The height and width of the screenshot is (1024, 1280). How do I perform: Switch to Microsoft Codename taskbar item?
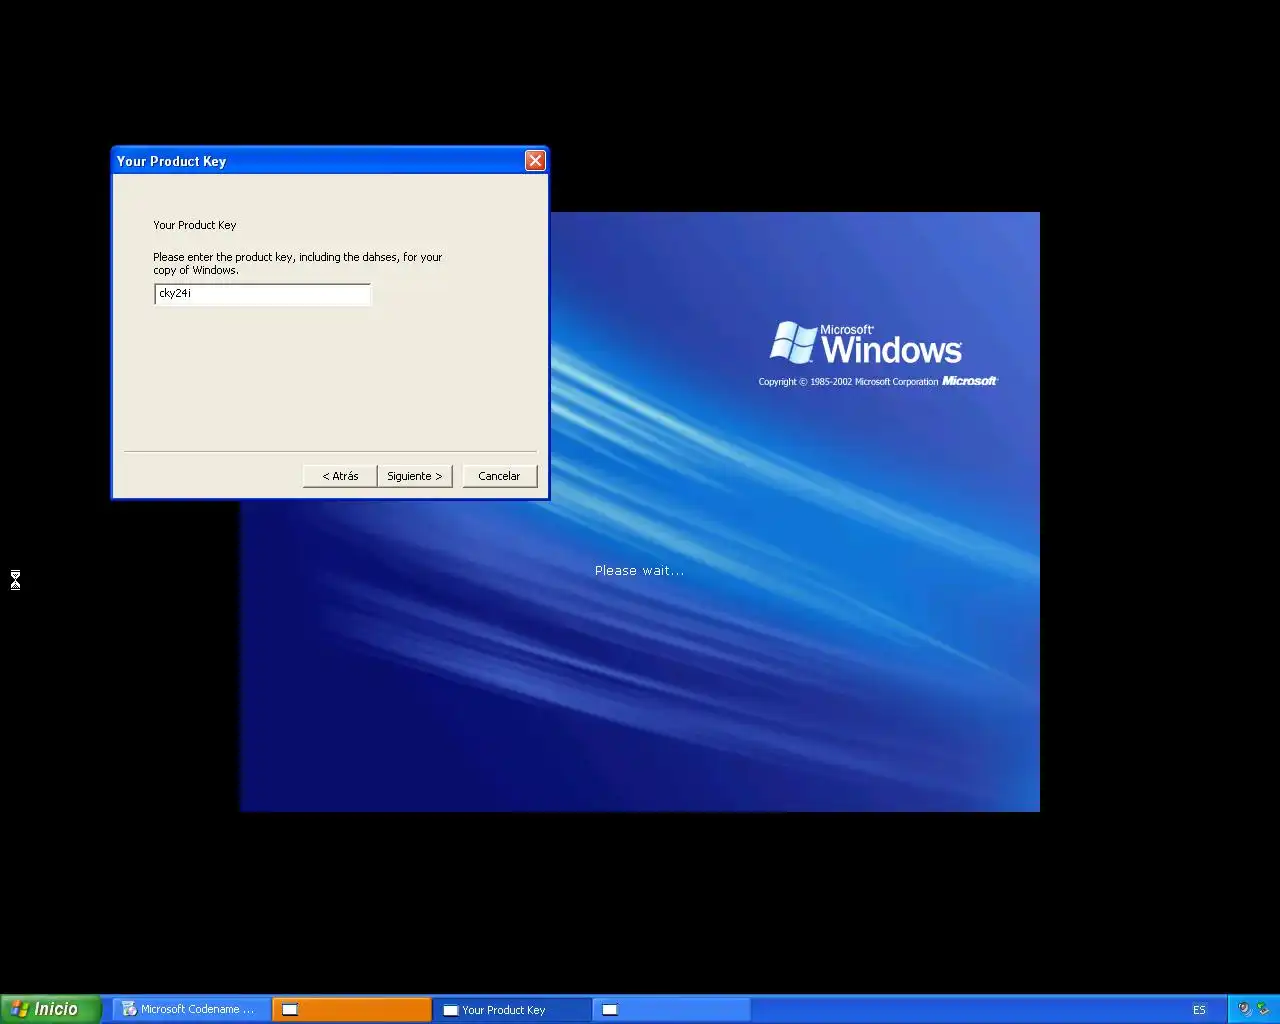[x=191, y=1009]
